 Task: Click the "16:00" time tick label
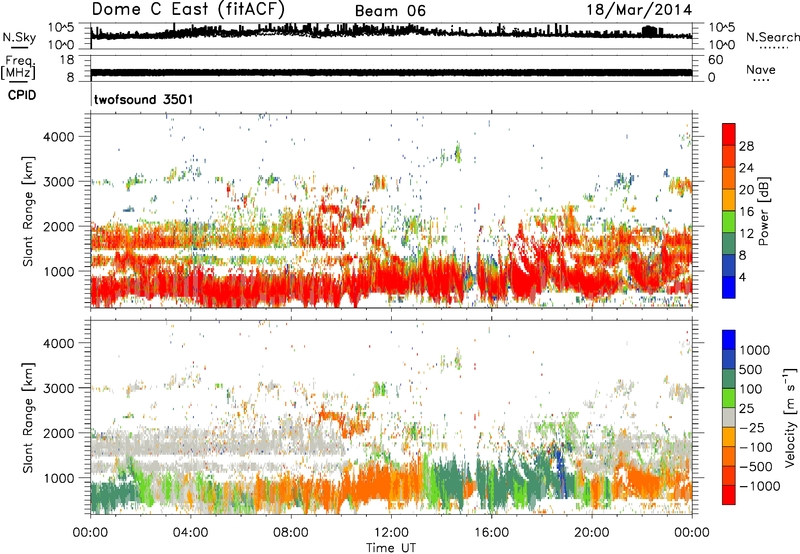click(x=491, y=533)
